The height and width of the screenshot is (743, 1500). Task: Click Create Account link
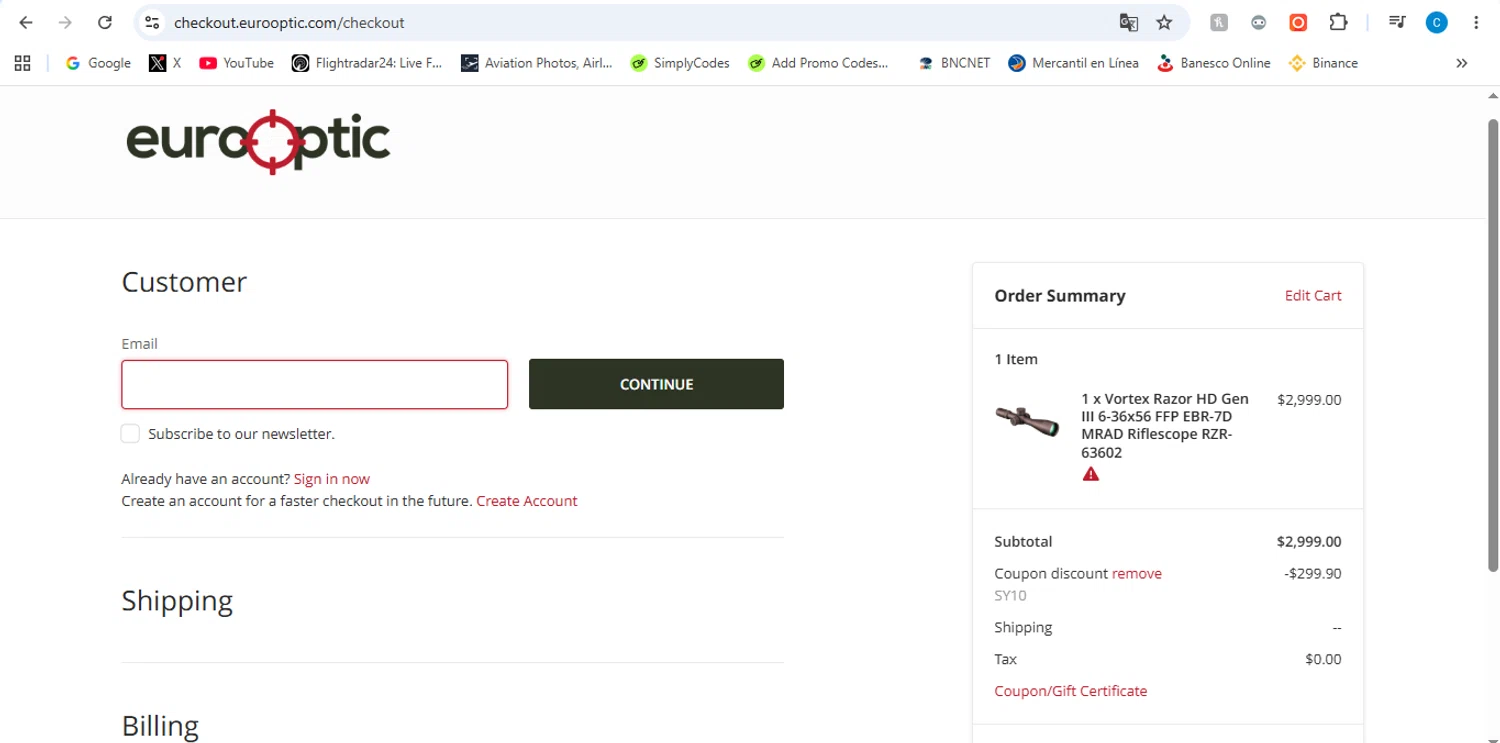coord(527,501)
